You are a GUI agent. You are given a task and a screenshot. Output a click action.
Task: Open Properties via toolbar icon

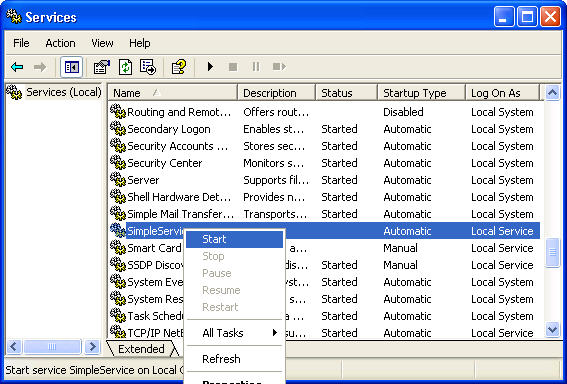point(102,67)
